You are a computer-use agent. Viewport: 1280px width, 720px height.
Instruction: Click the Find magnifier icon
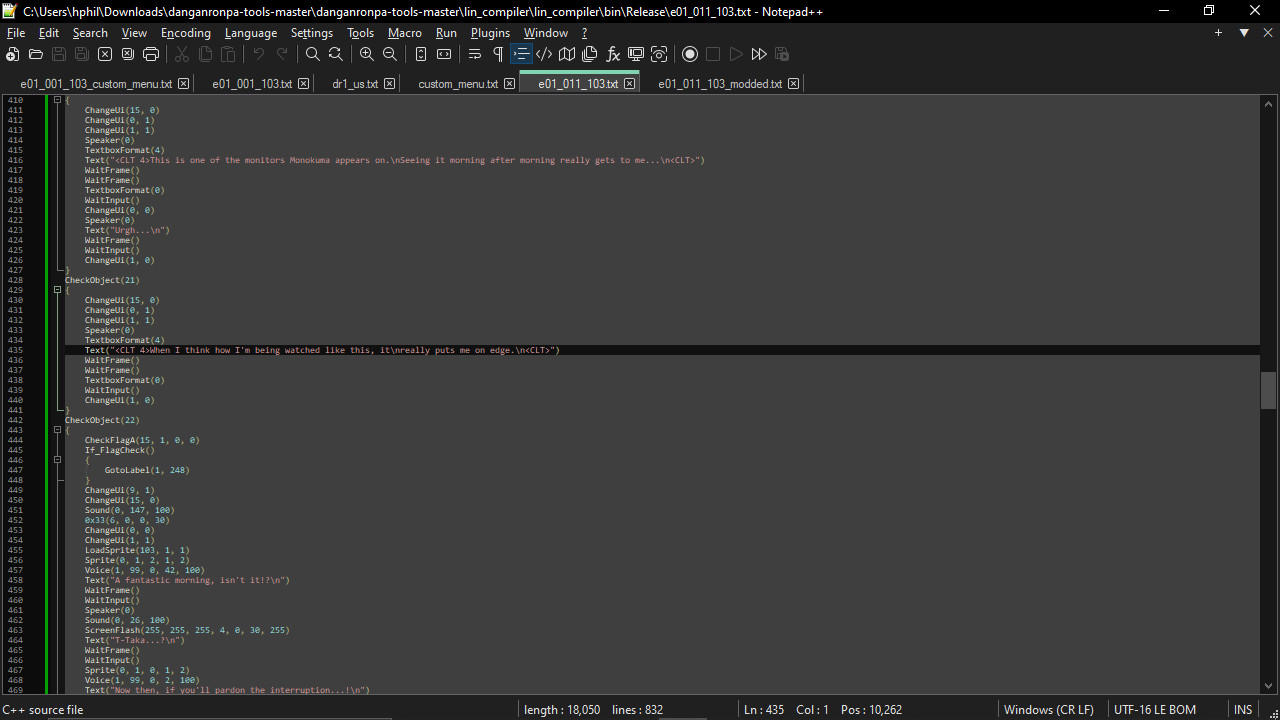coord(312,54)
